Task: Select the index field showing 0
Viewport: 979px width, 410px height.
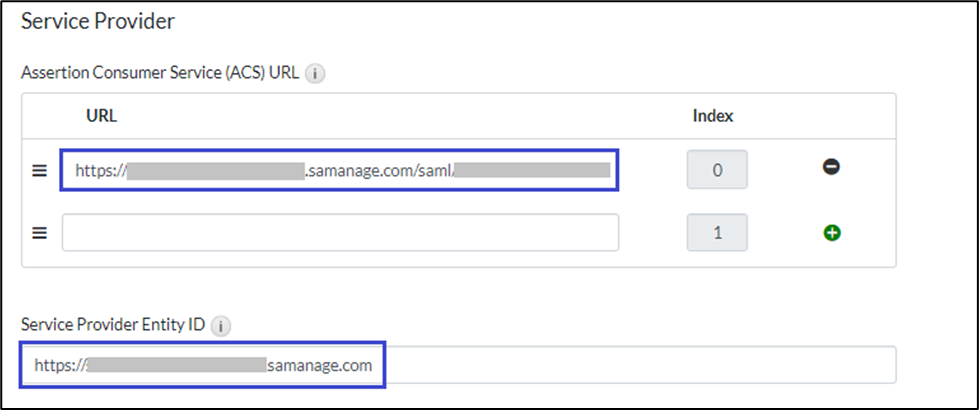Action: click(716, 170)
